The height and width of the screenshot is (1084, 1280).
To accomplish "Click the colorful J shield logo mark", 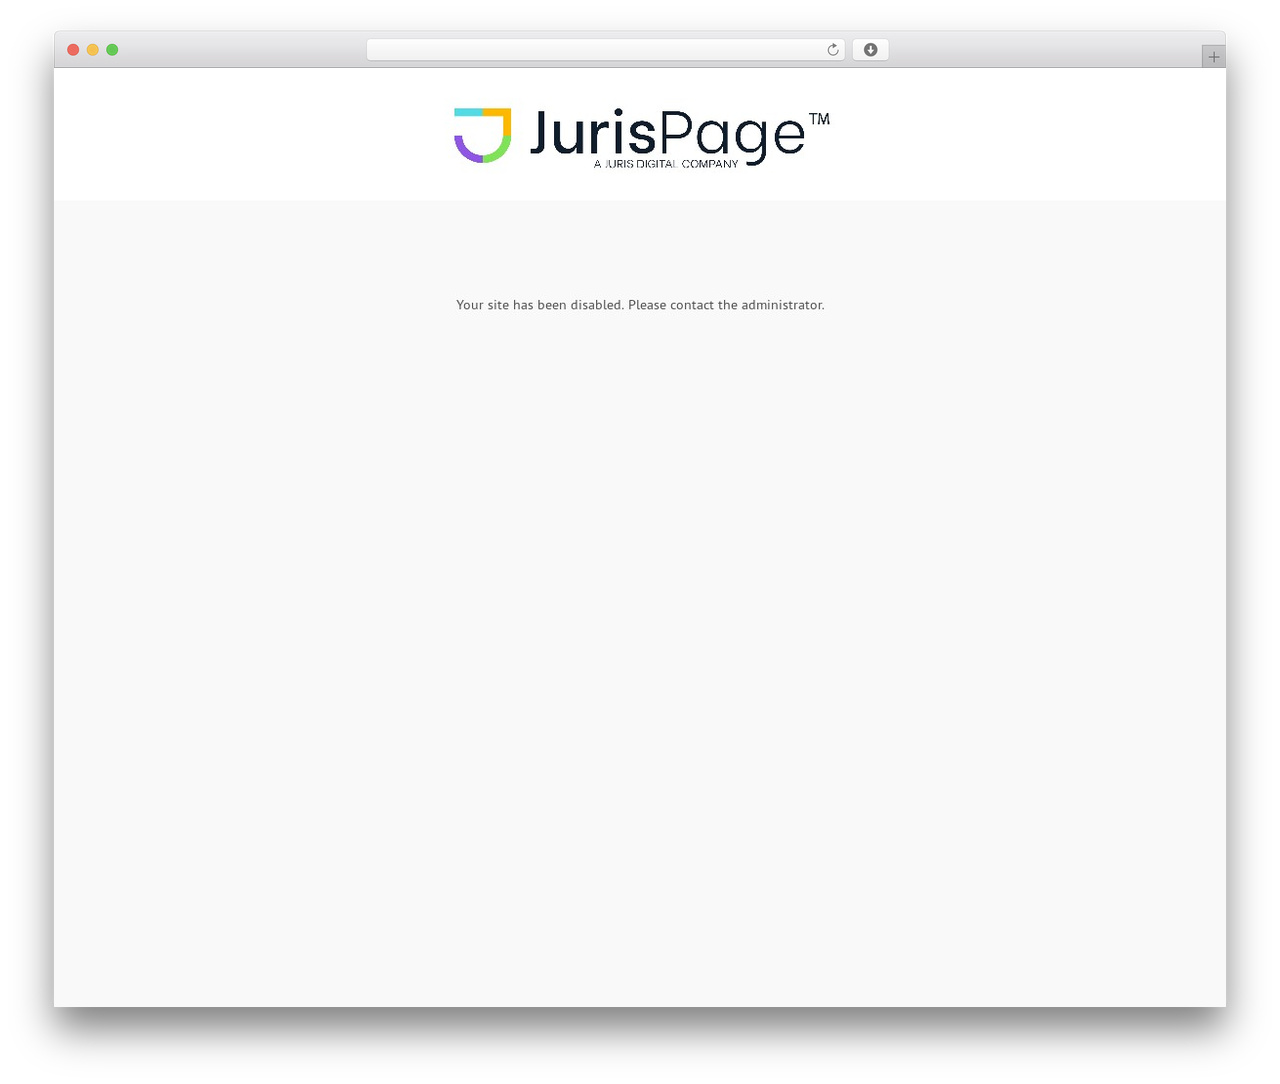I will tap(483, 135).
